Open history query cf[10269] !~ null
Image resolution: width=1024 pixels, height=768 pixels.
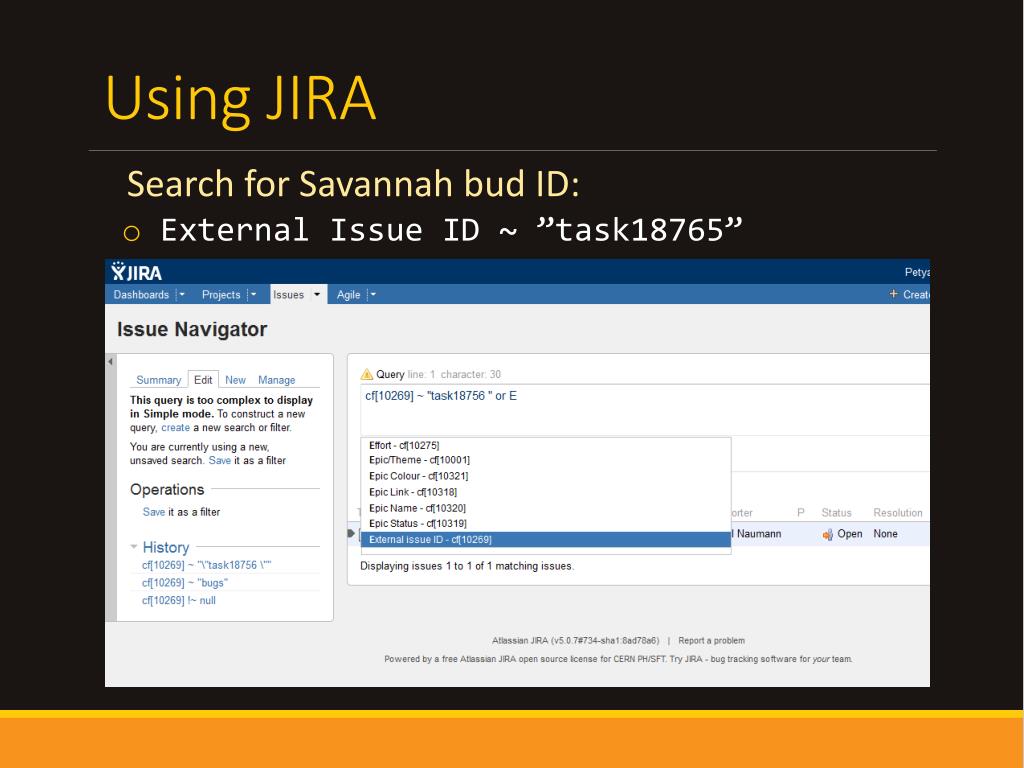click(178, 600)
